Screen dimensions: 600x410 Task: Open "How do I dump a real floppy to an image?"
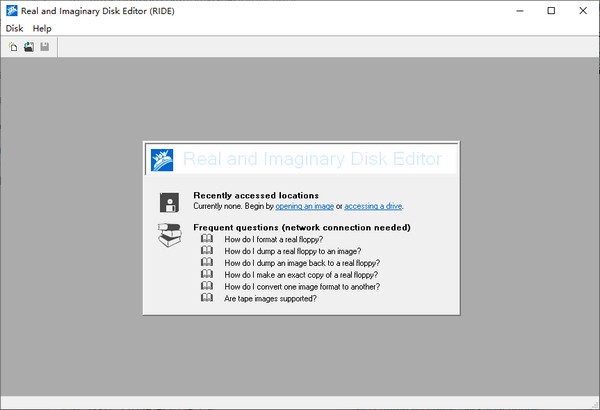pos(293,251)
